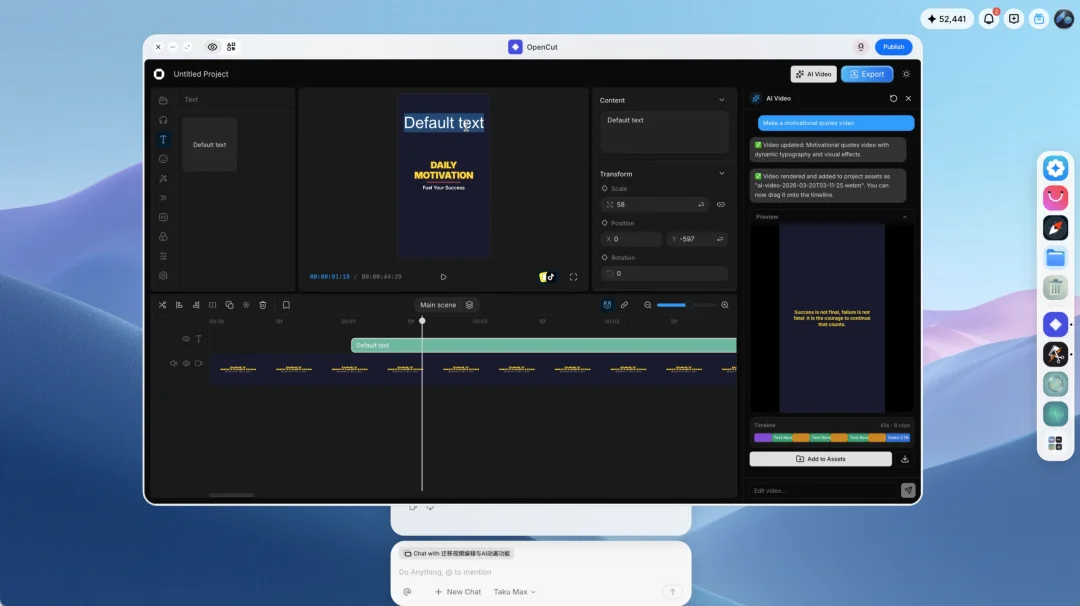The image size is (1080, 606).
Task: Download the AI-generated video with download icon
Action: [905, 459]
